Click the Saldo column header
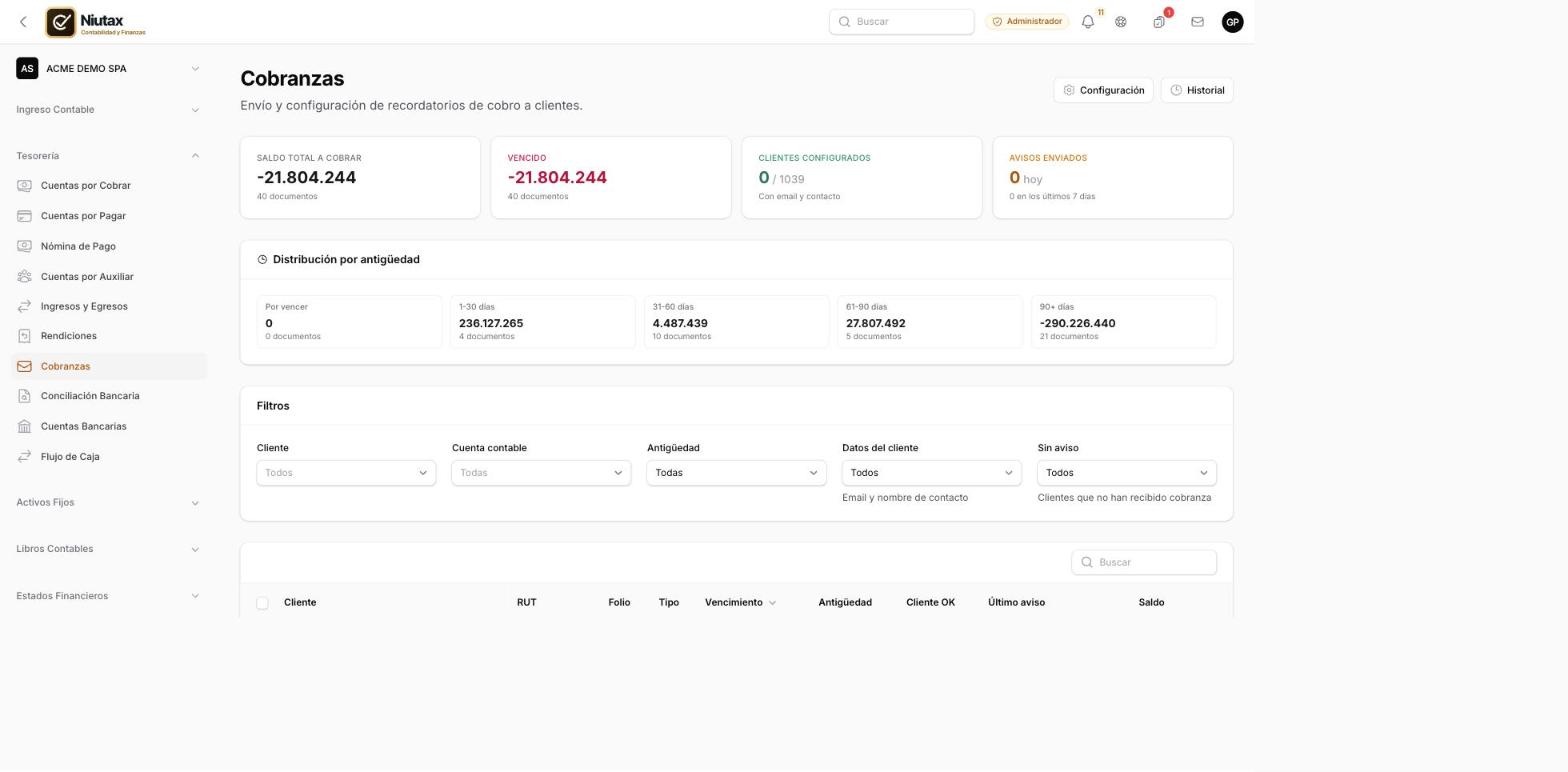 (x=1151, y=603)
